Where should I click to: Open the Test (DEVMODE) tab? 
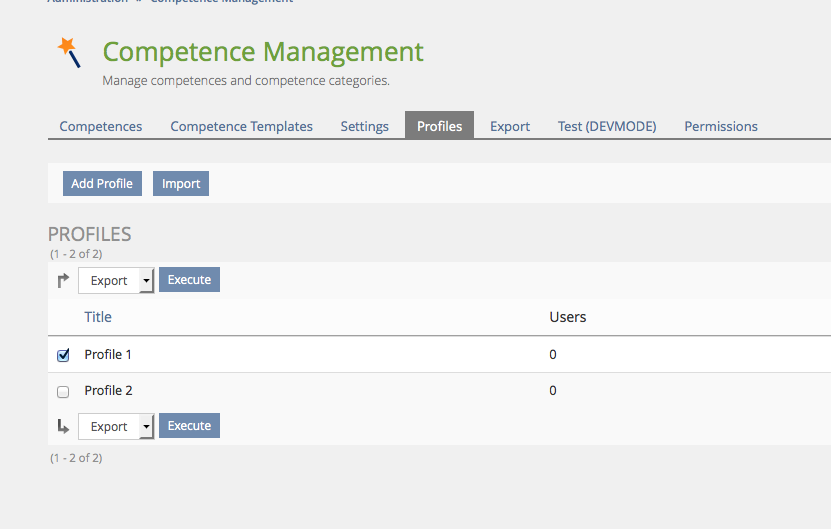click(x=607, y=126)
